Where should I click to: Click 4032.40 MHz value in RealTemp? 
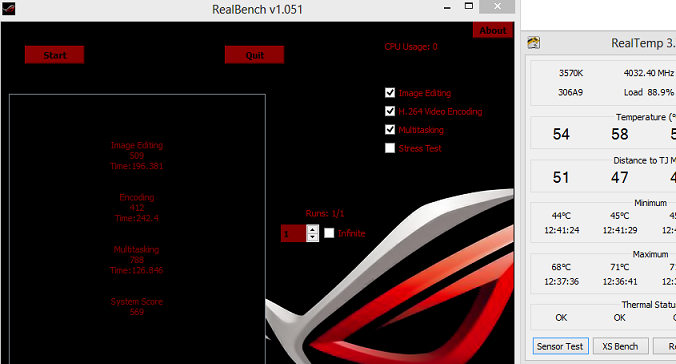(648, 73)
